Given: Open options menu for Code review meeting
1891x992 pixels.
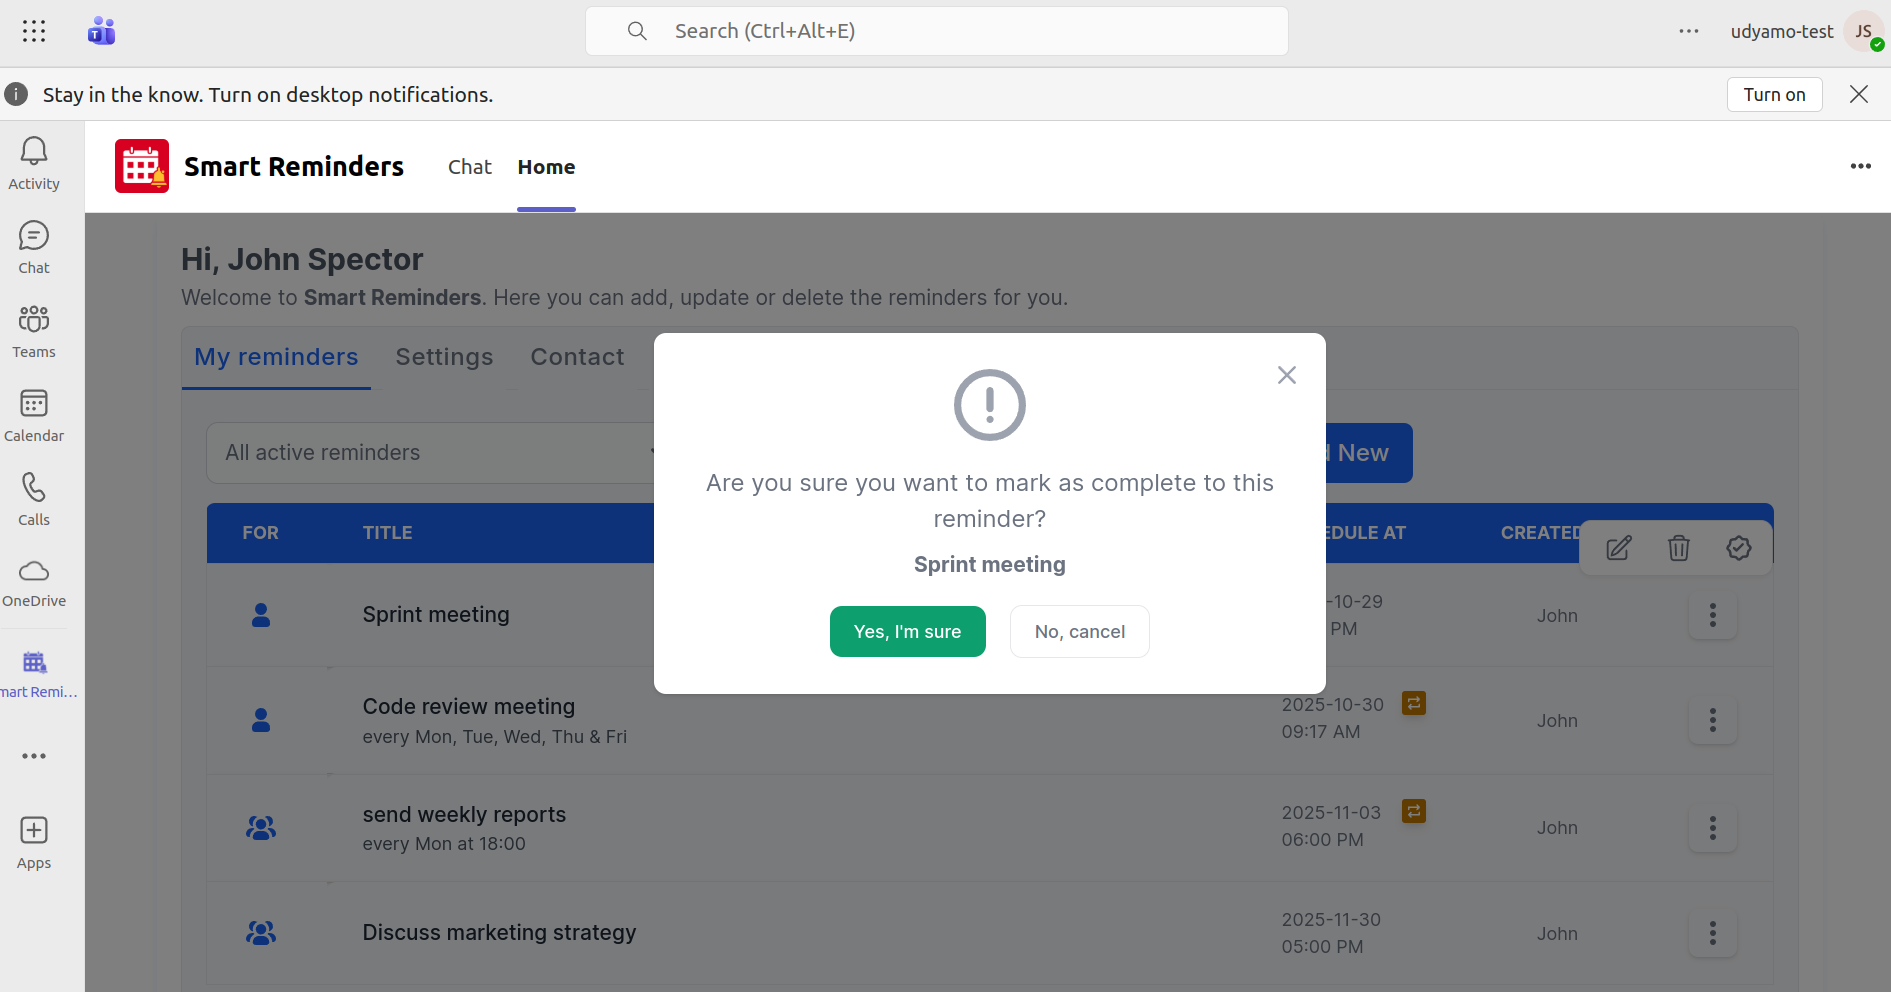Looking at the screenshot, I should coord(1712,720).
